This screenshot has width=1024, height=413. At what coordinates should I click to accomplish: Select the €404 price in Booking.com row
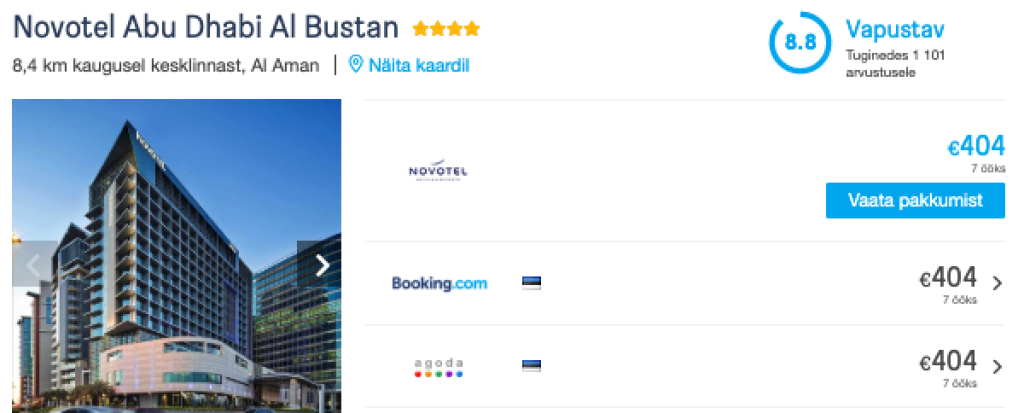[948, 279]
